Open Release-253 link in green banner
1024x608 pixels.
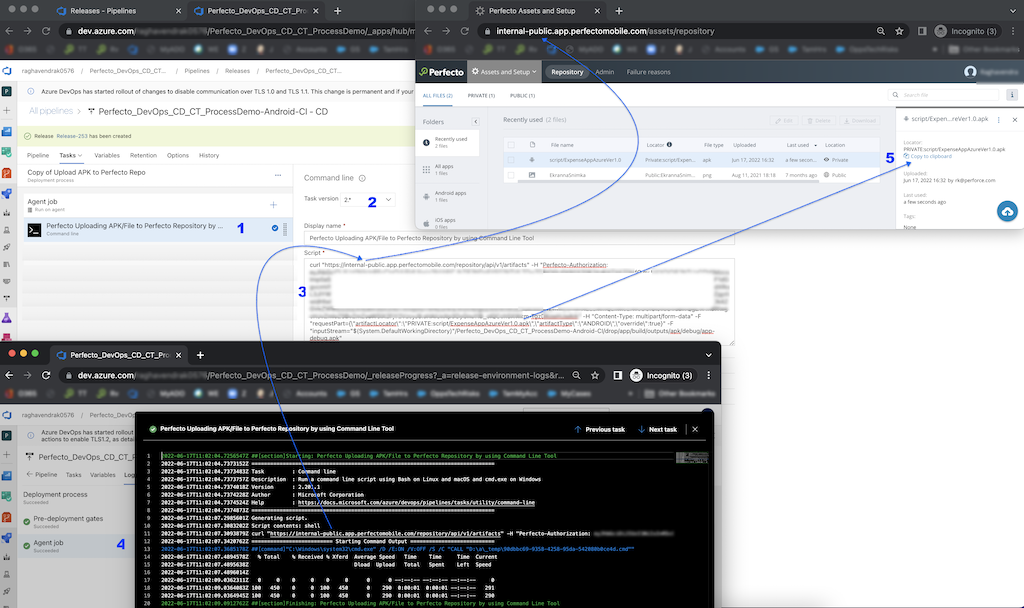[x=72, y=136]
